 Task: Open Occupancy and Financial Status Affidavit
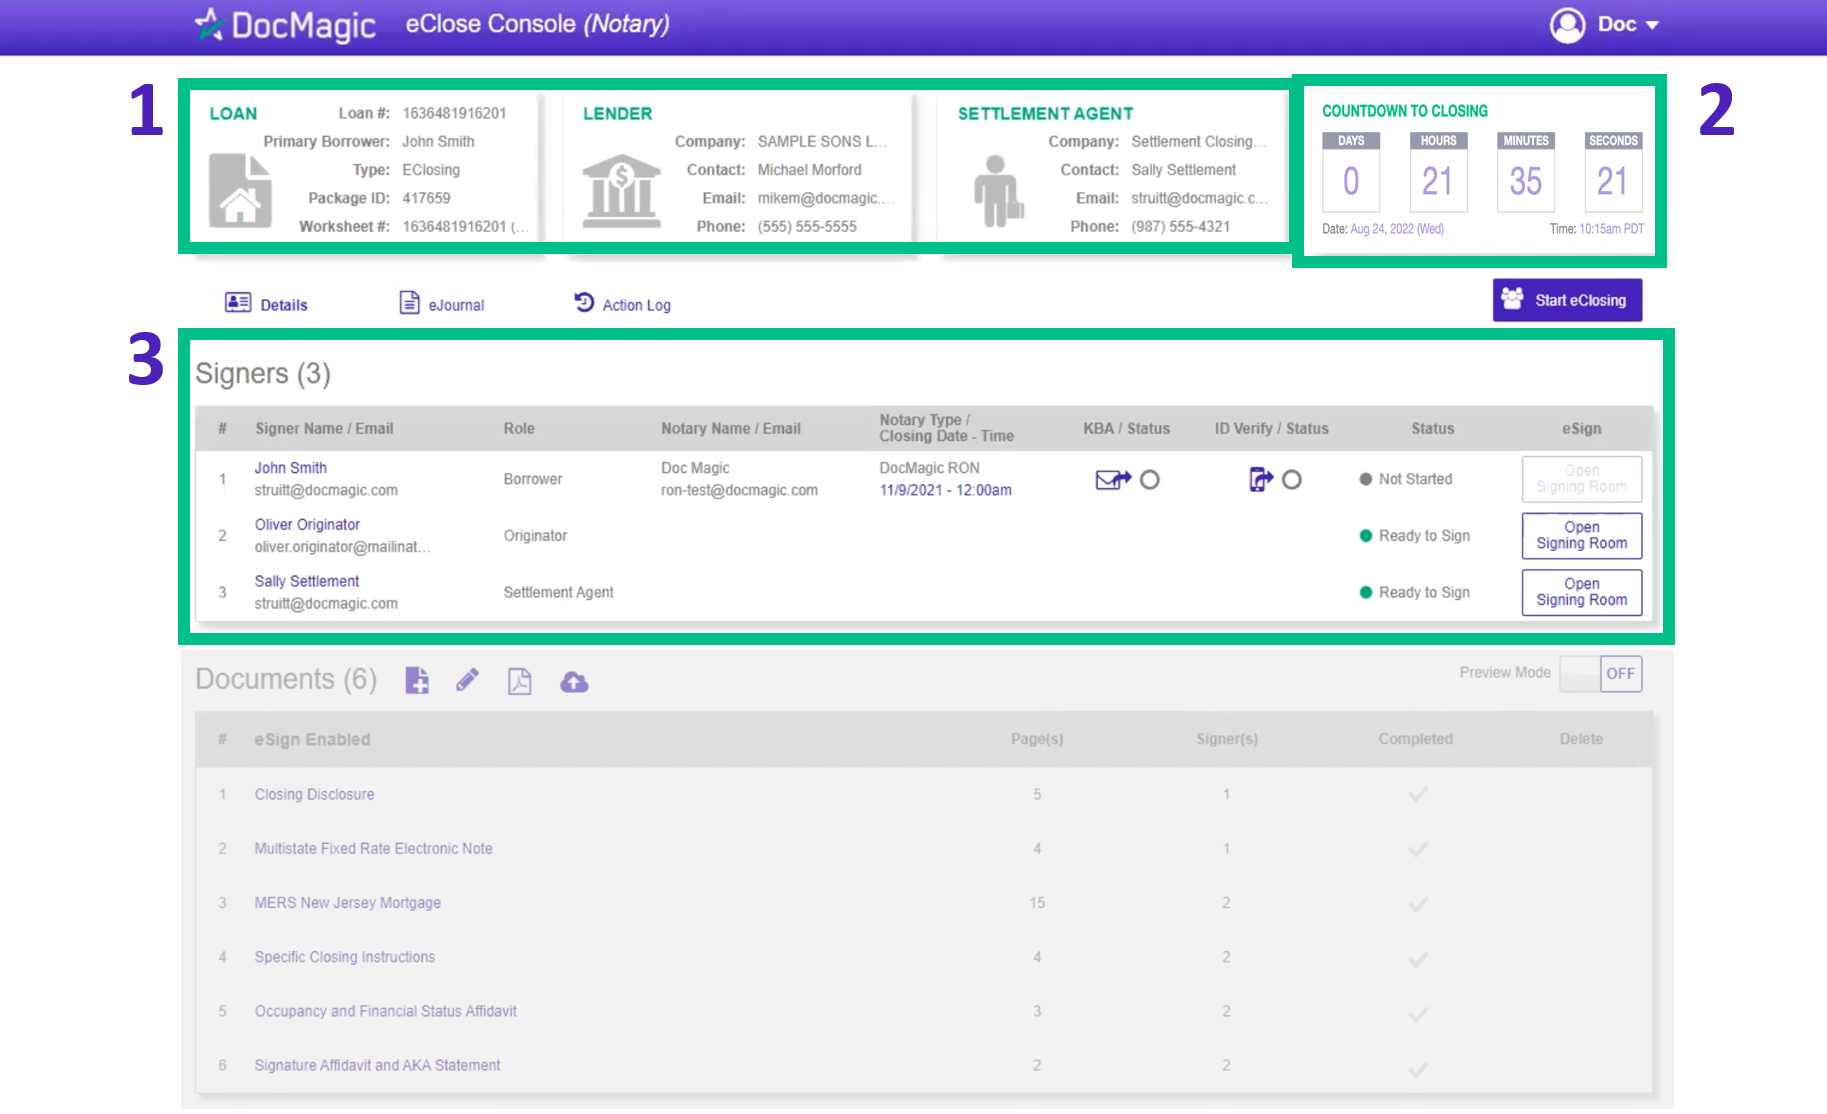pyautogui.click(x=385, y=1011)
